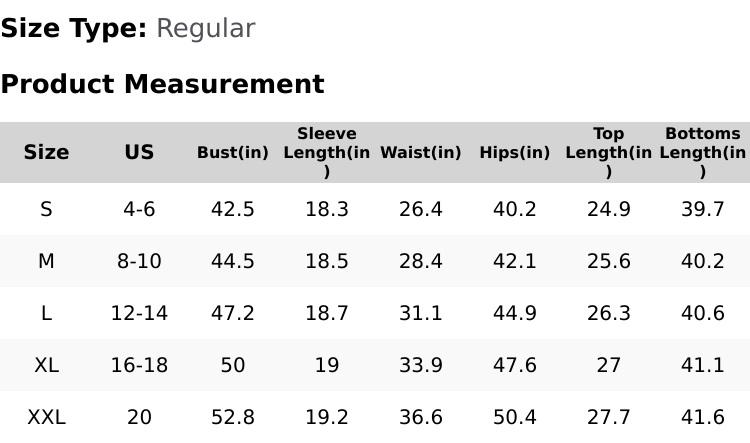
Task: Select the Bust(in) column header
Action: pyautogui.click(x=233, y=153)
